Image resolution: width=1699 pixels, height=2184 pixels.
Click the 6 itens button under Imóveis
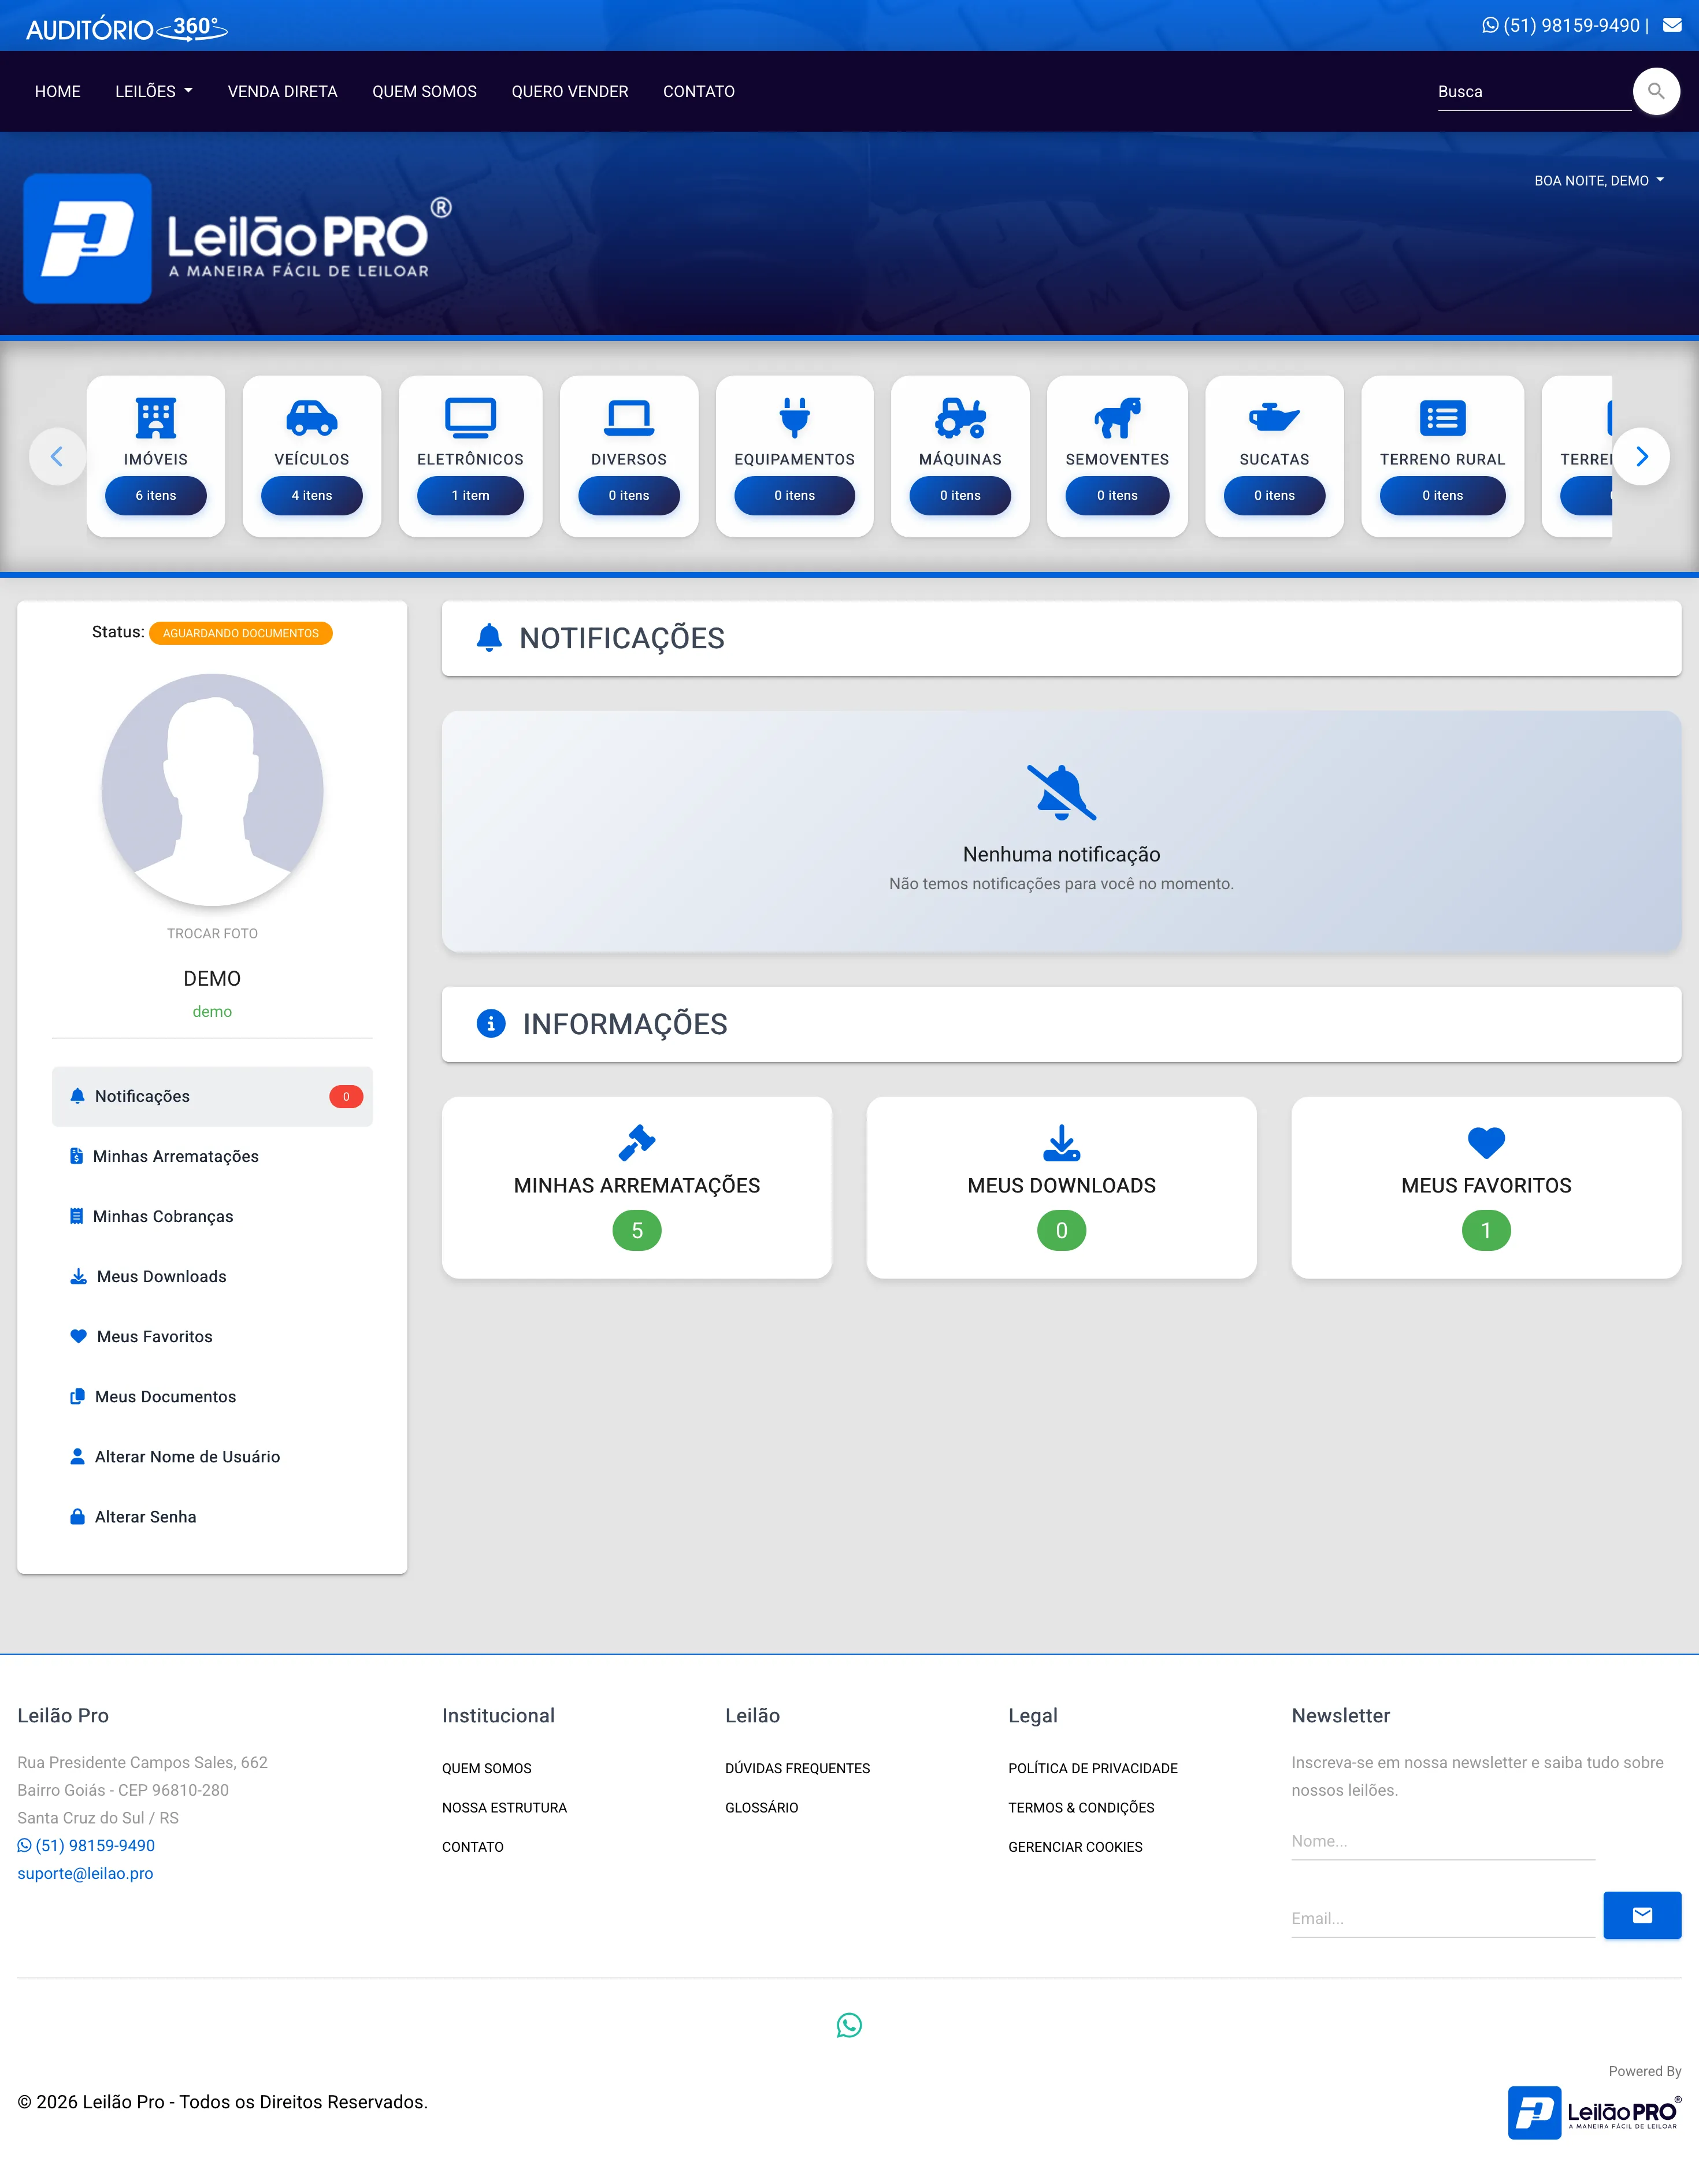[x=155, y=495]
